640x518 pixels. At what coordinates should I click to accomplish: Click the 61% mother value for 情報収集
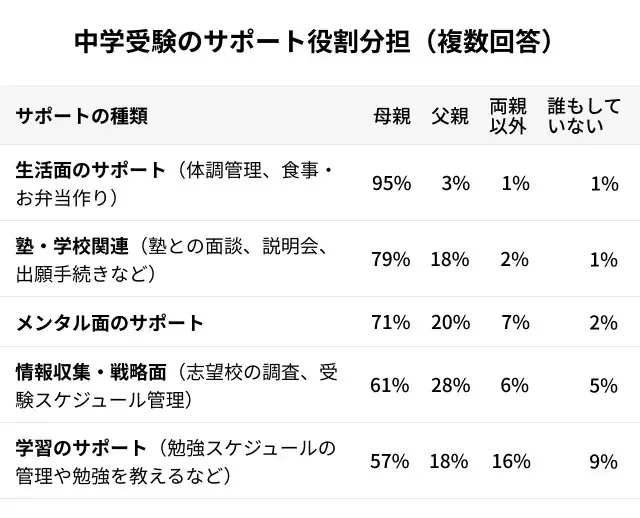[391, 386]
